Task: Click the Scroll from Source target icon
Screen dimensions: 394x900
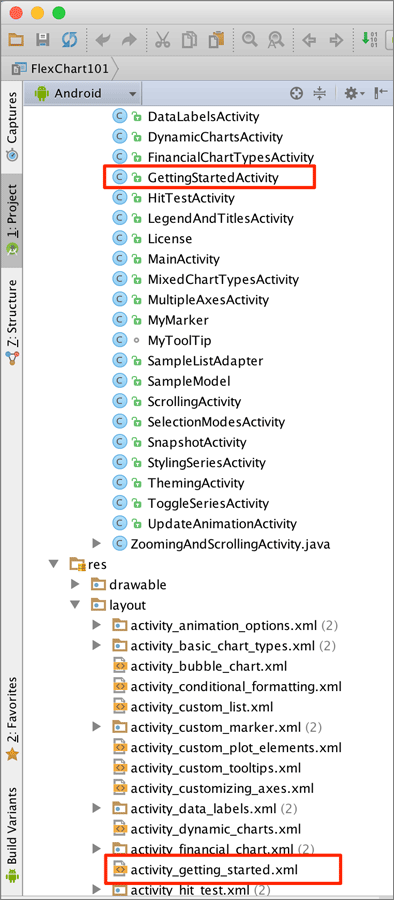Action: [296, 94]
